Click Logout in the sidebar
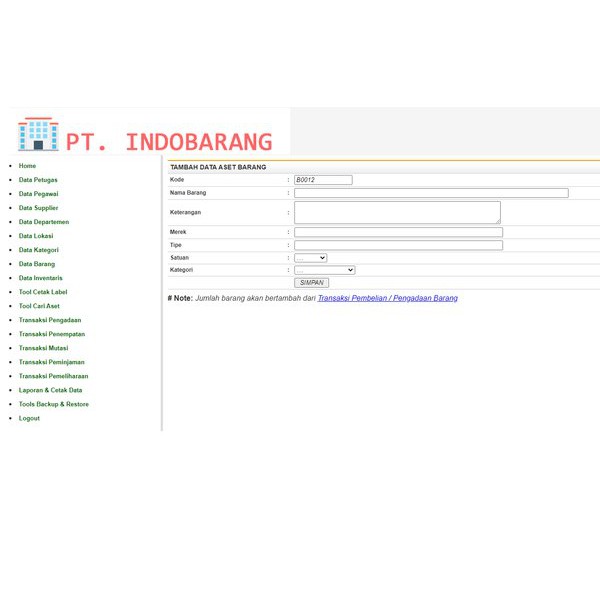 pos(29,418)
